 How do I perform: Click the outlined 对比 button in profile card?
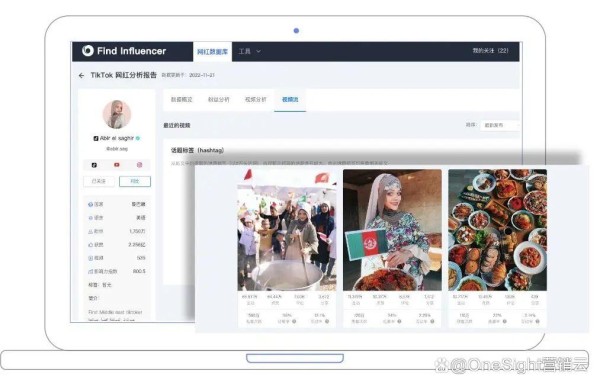[135, 181]
